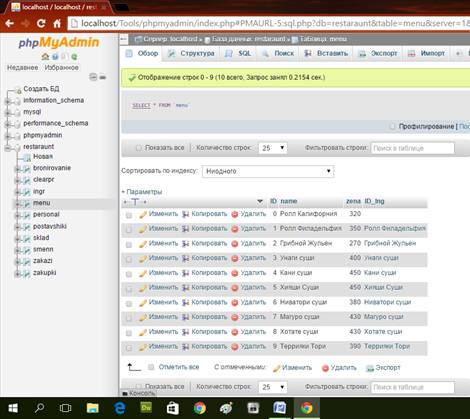470x419 pixels.
Task: Click the browser back arrow
Action: pyautogui.click(x=9, y=23)
